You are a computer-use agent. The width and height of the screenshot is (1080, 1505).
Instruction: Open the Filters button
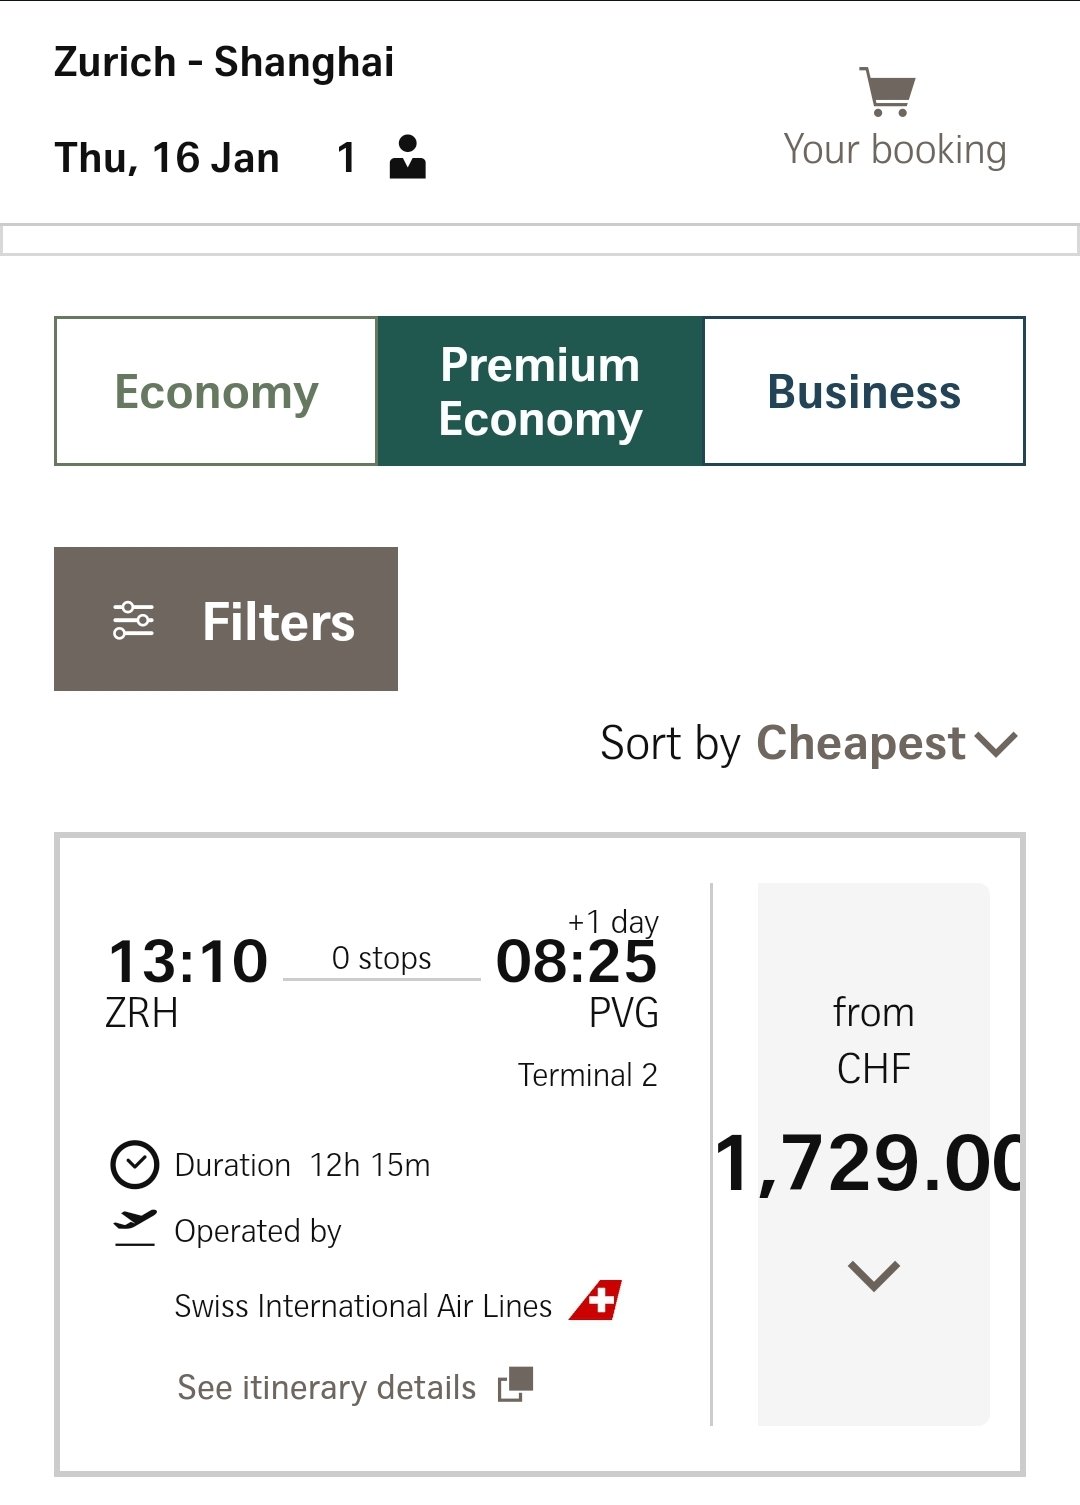(226, 619)
